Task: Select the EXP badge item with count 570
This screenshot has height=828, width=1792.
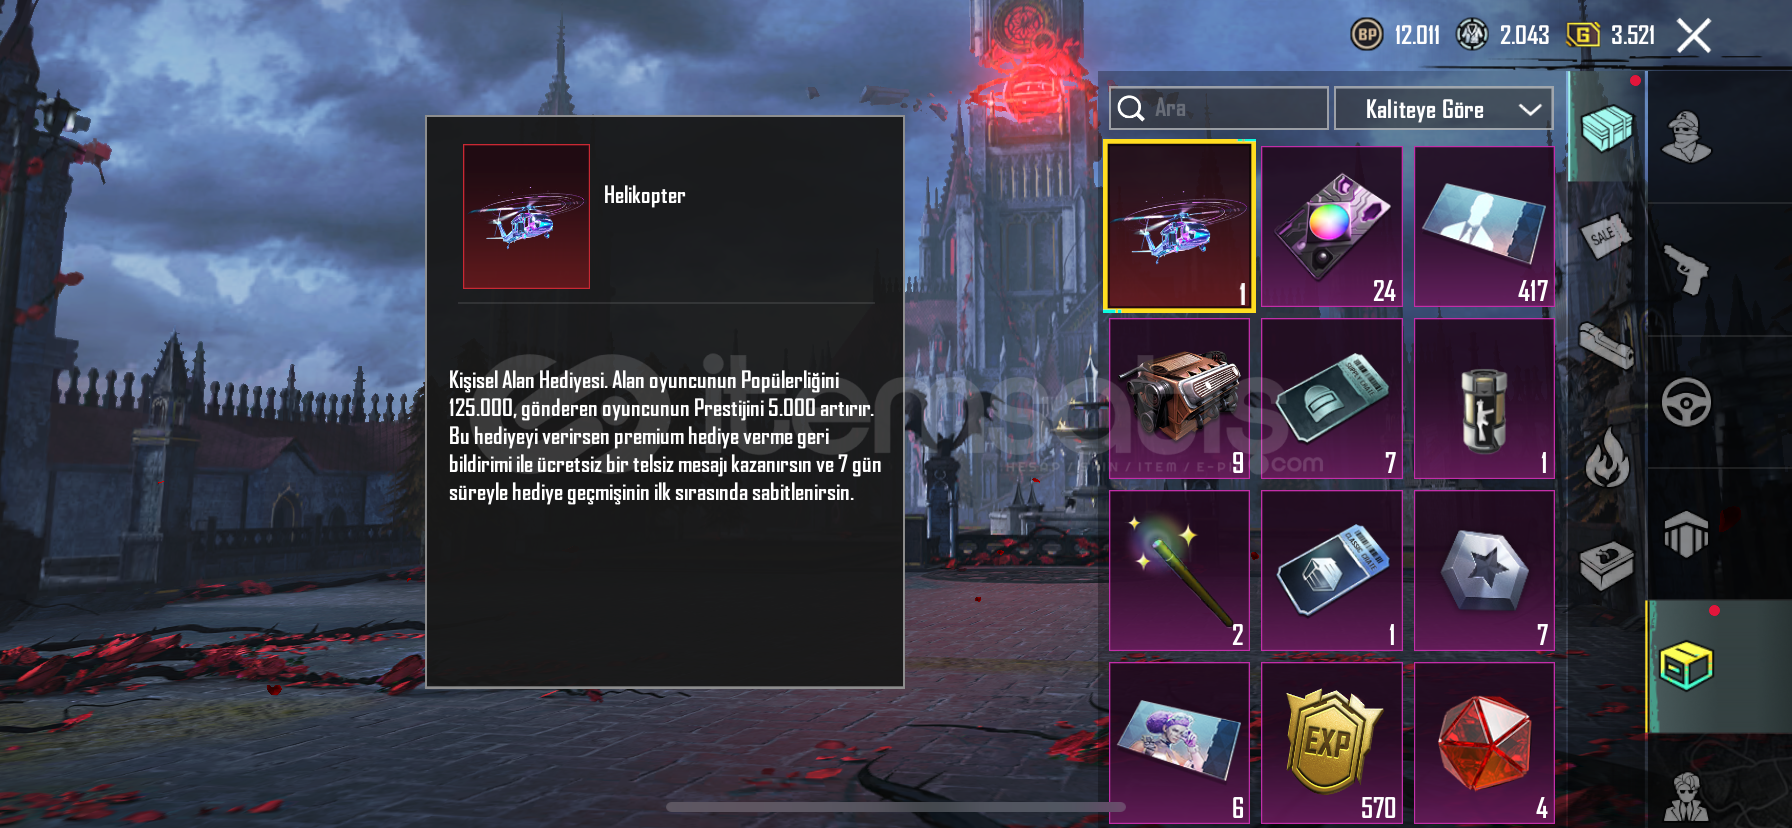Action: 1332,743
